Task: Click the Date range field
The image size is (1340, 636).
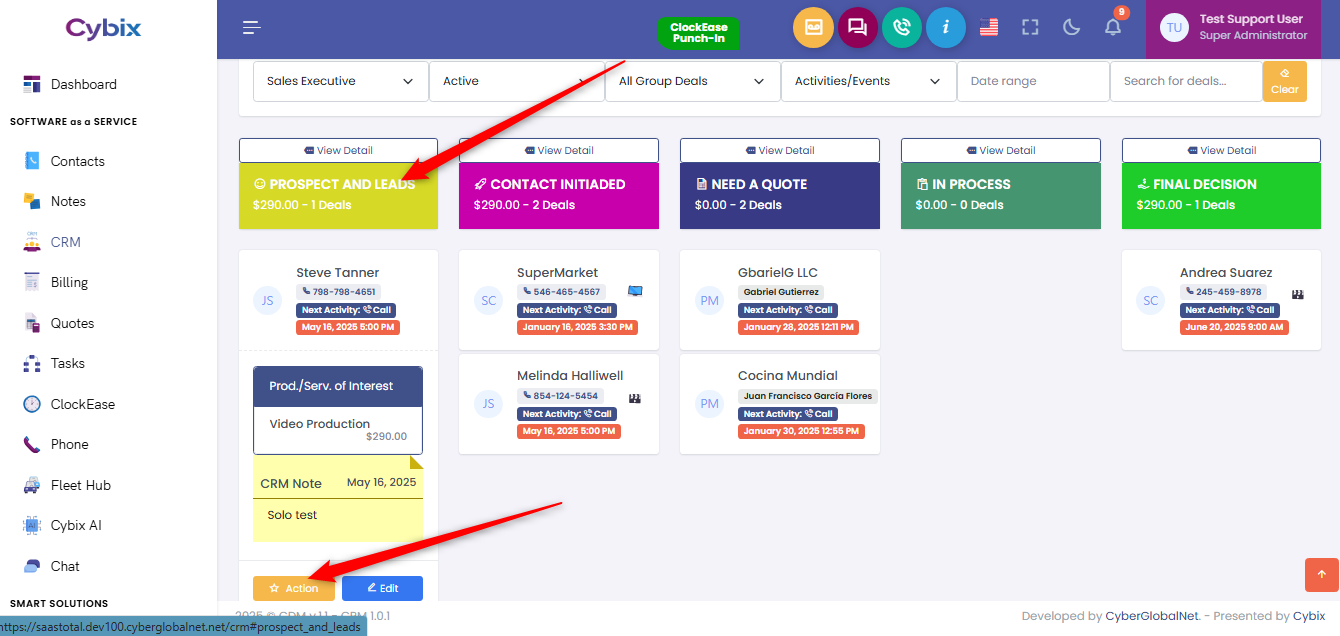Action: (x=1033, y=81)
